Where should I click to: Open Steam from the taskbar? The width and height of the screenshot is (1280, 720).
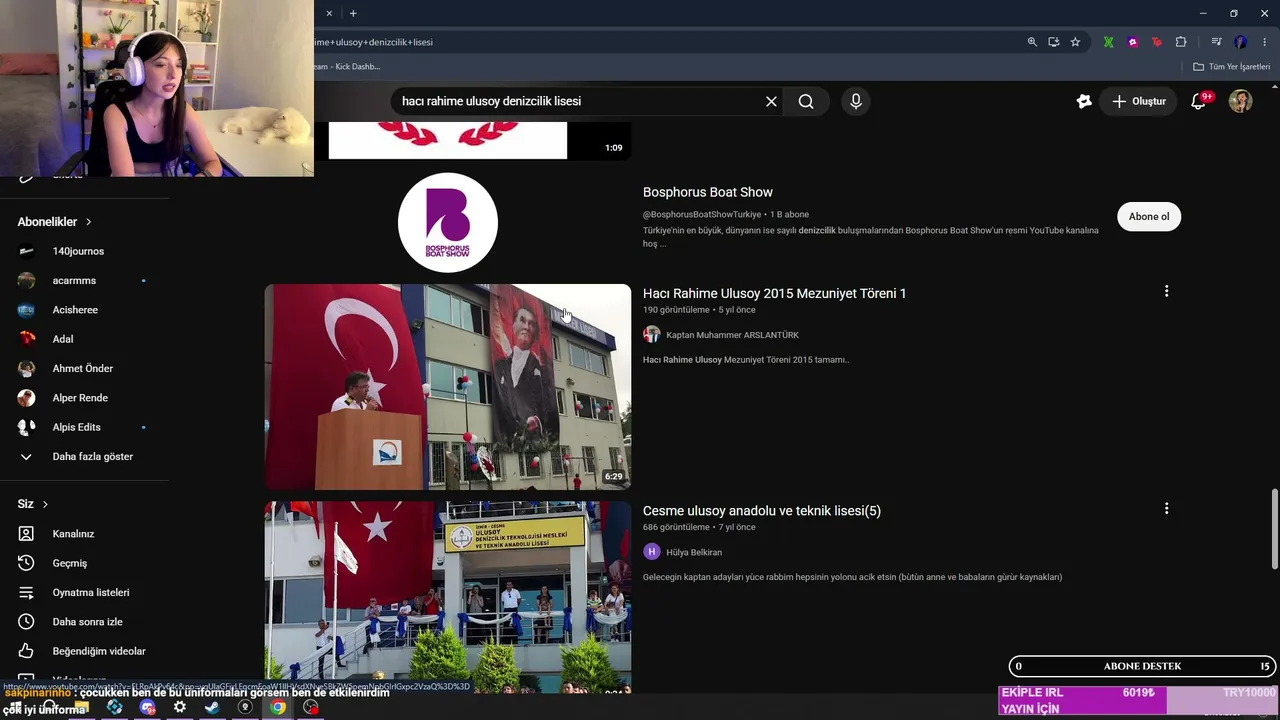212,707
